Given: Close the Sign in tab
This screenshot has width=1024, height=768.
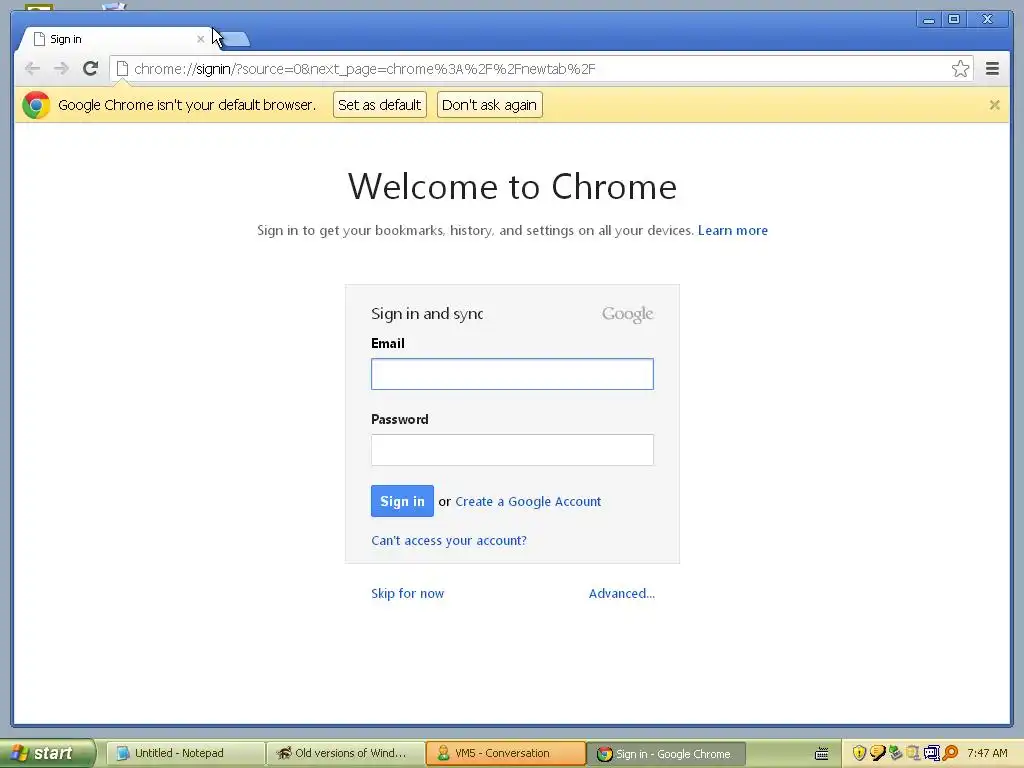Looking at the screenshot, I should tap(200, 39).
